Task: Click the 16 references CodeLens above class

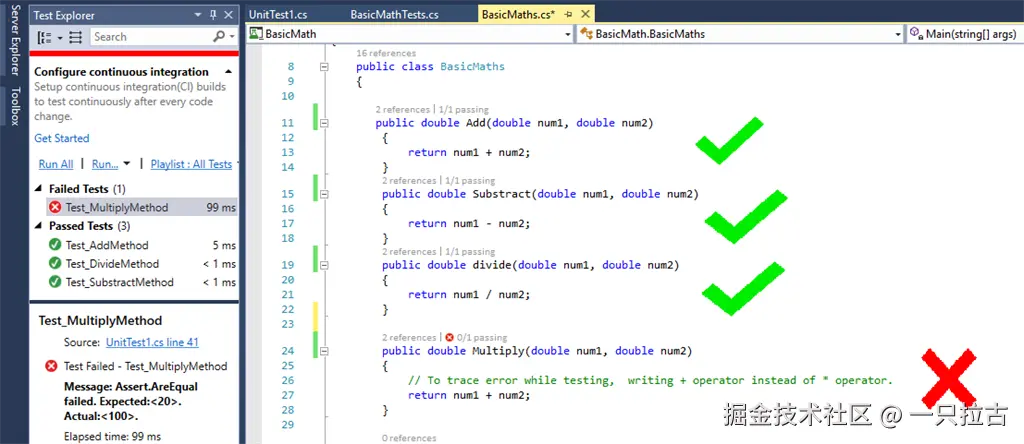Action: point(387,53)
